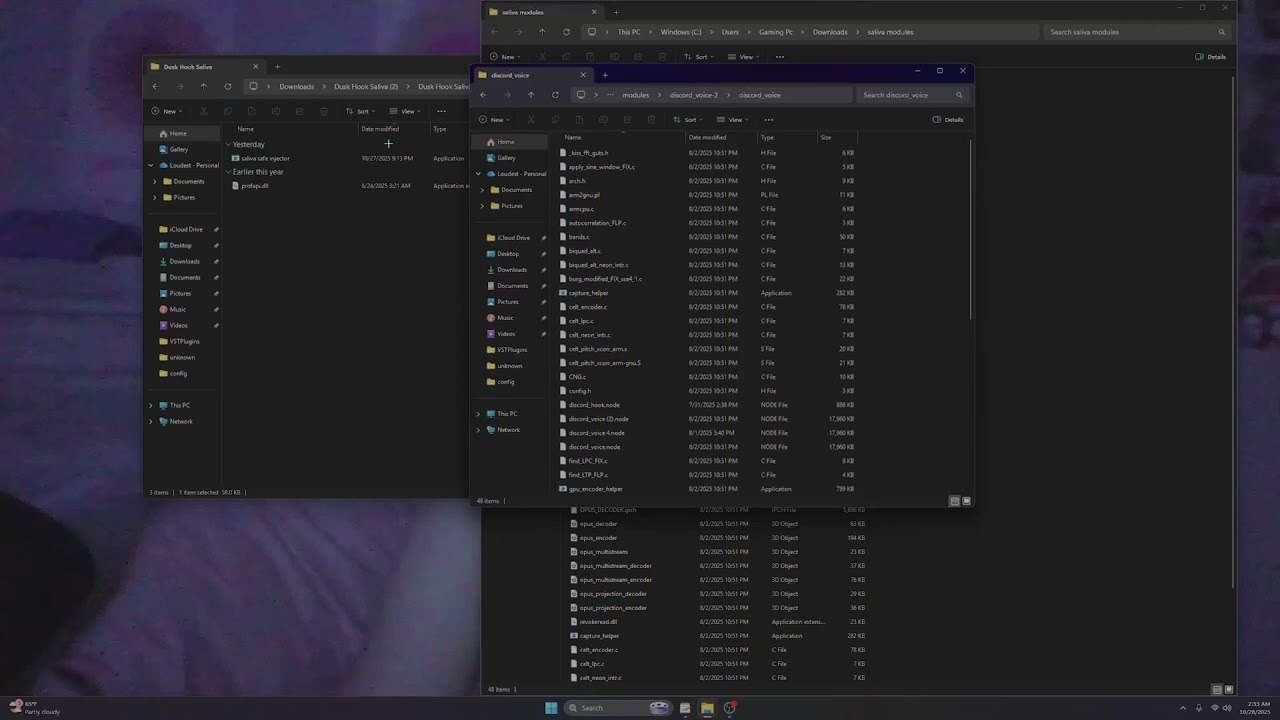Open Music in discord_voice sidebar

click(506, 318)
